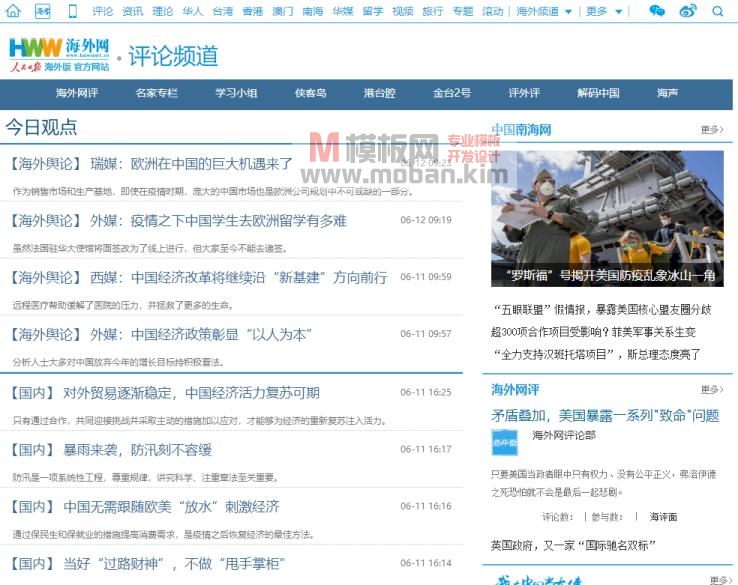Open link 英国政府,又一家国际驰名双标
This screenshot has width=738, height=585.
[573, 546]
